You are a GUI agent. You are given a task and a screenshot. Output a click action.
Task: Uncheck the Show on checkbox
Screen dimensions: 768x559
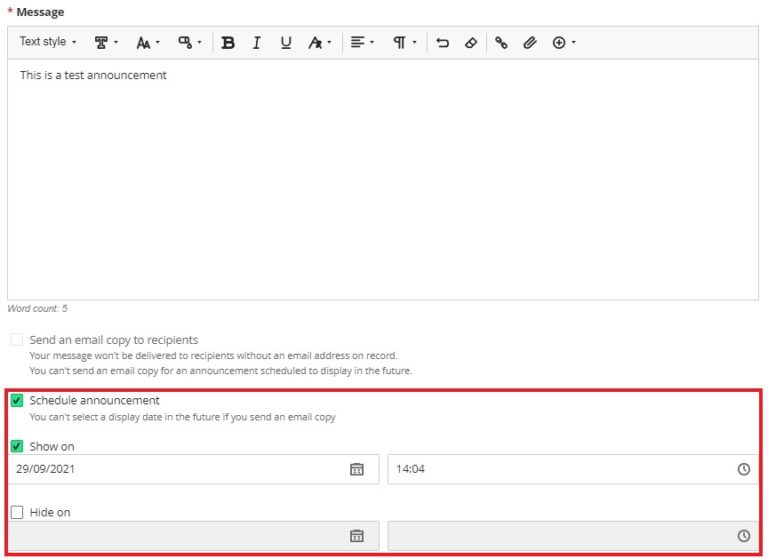(17, 446)
